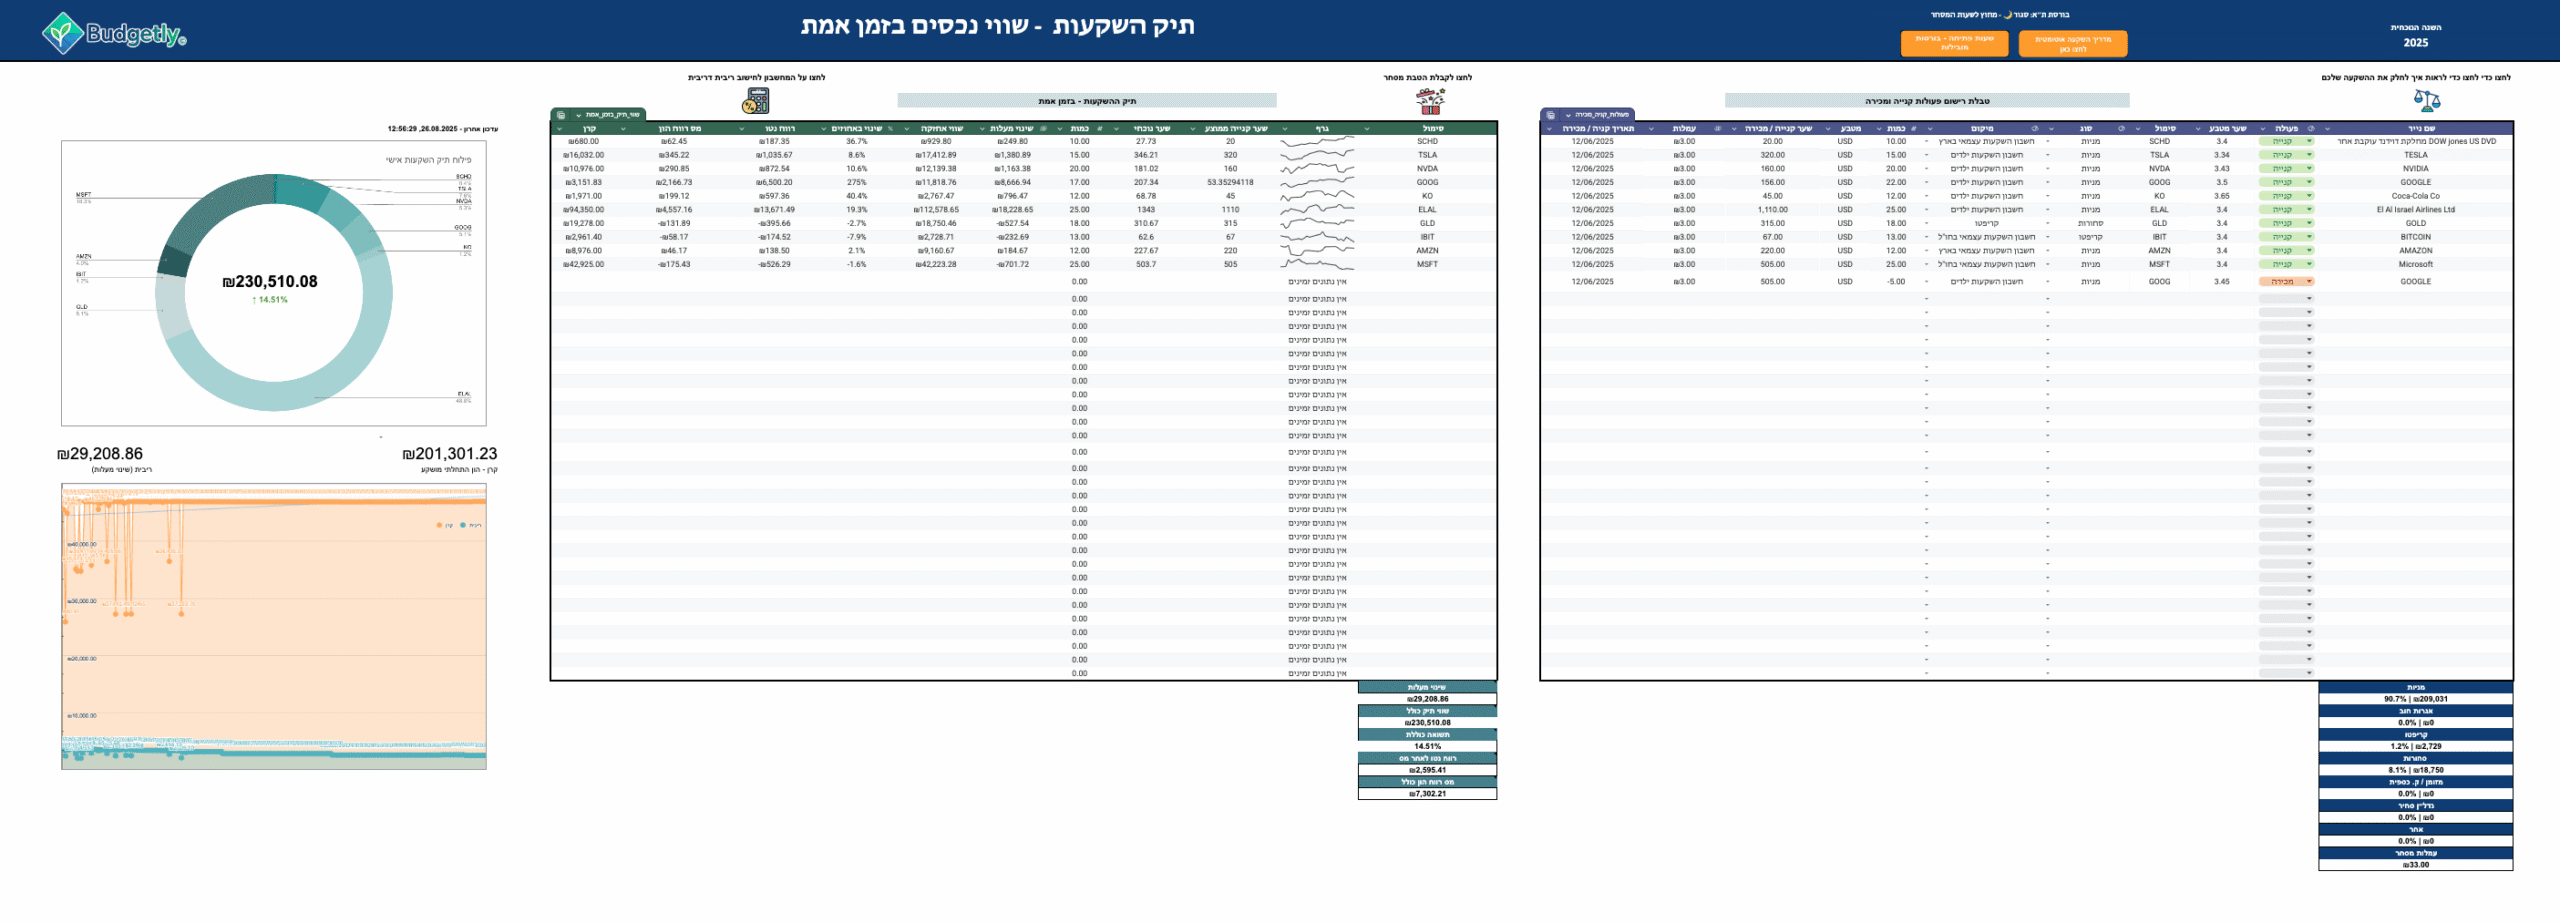The width and height of the screenshot is (2560, 923).
Task: Expand the קרן column filter in the green table
Action: point(559,129)
